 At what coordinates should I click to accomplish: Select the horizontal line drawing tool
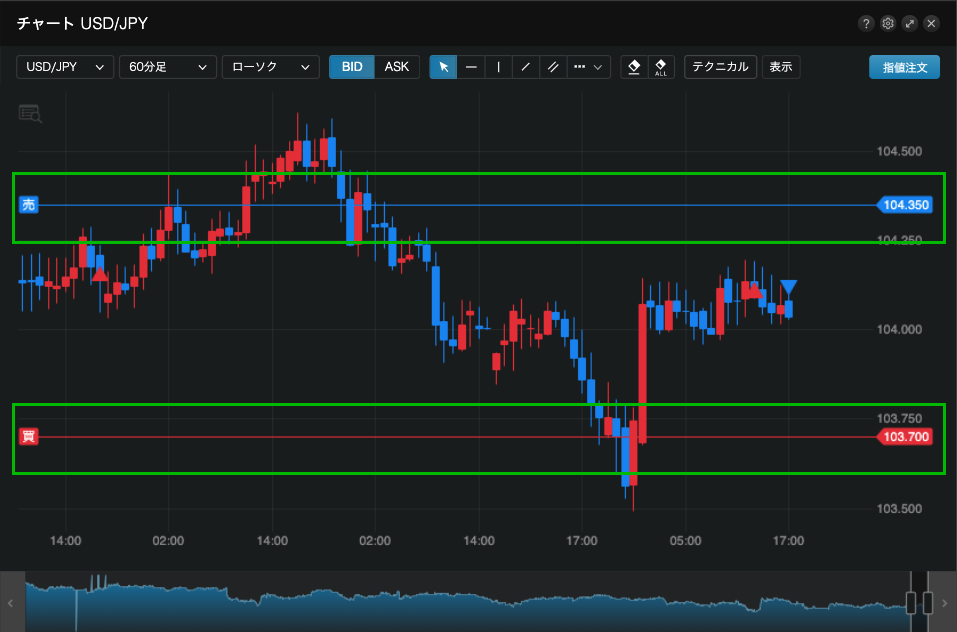click(471, 67)
